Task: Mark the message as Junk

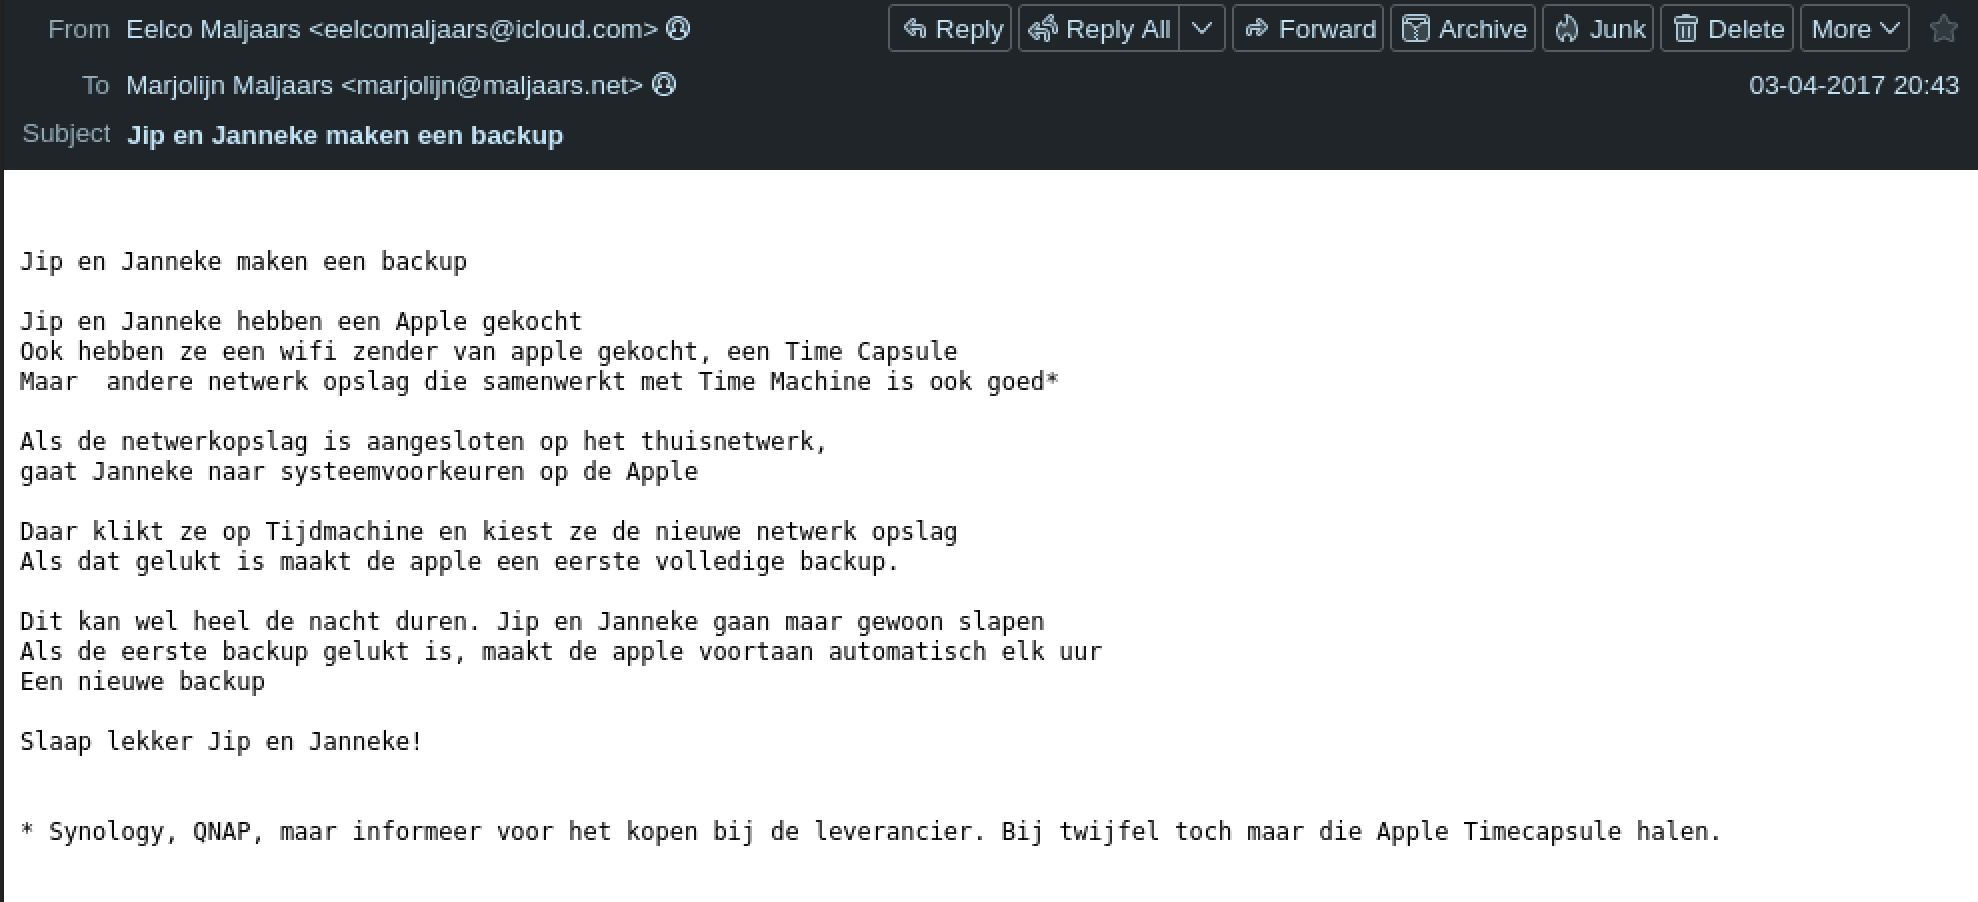Action: pos(1597,29)
